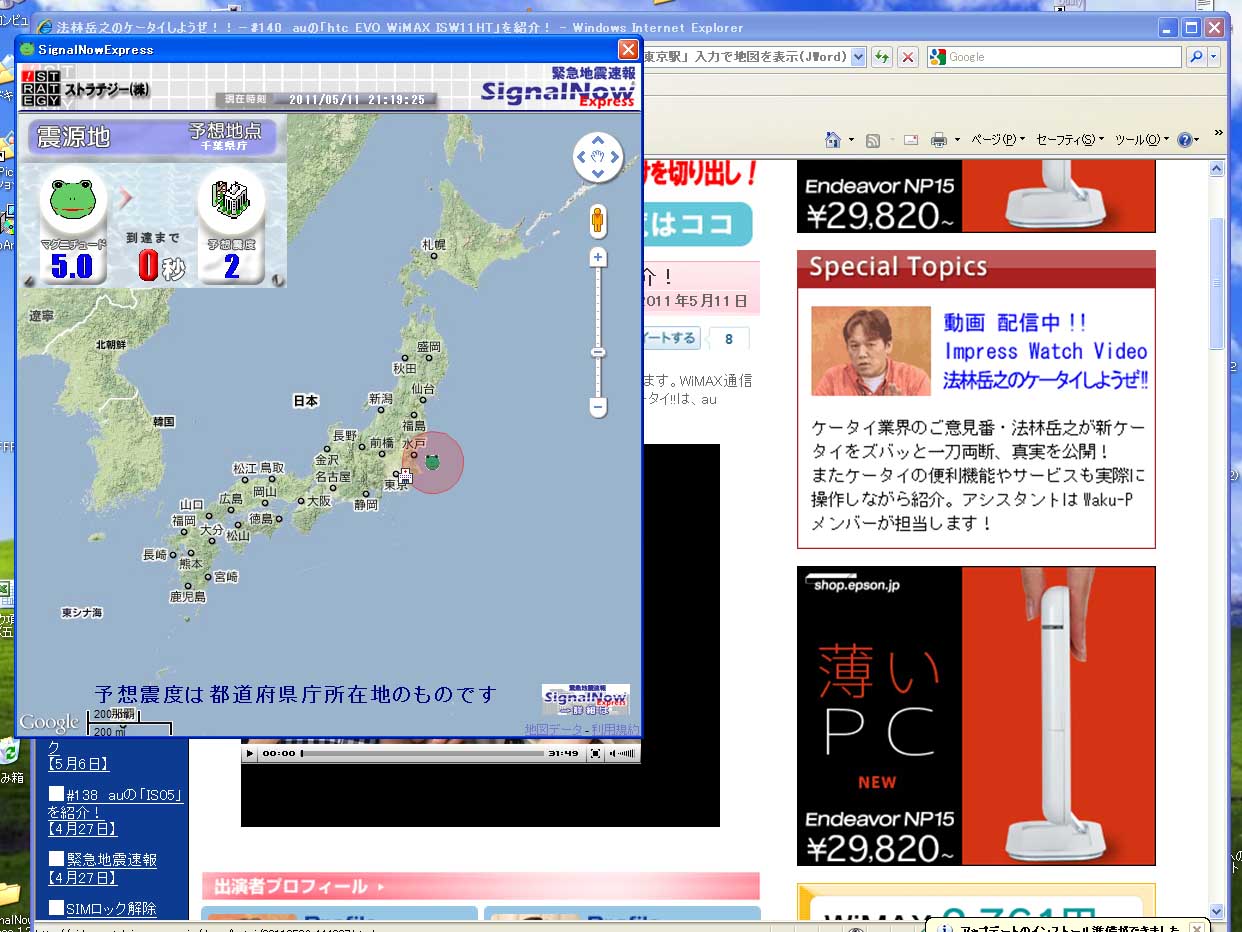Click the frog magnitude icon in epicenter panel
This screenshot has width=1242, height=932.
point(72,200)
